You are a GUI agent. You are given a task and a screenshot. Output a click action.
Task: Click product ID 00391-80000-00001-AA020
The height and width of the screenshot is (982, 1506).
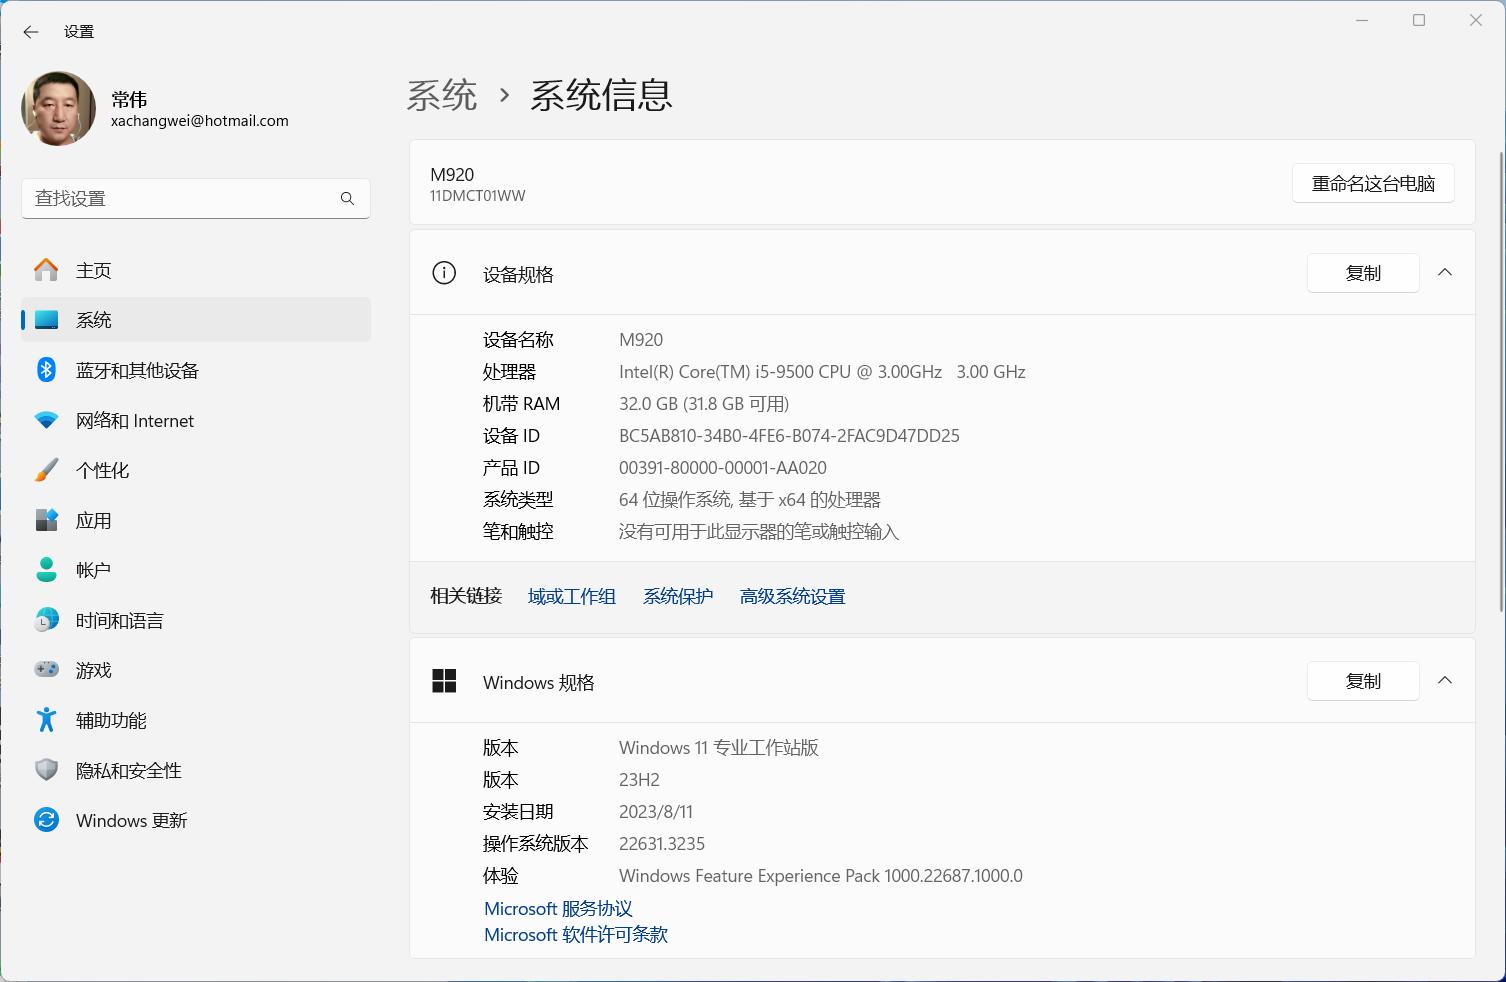point(723,468)
